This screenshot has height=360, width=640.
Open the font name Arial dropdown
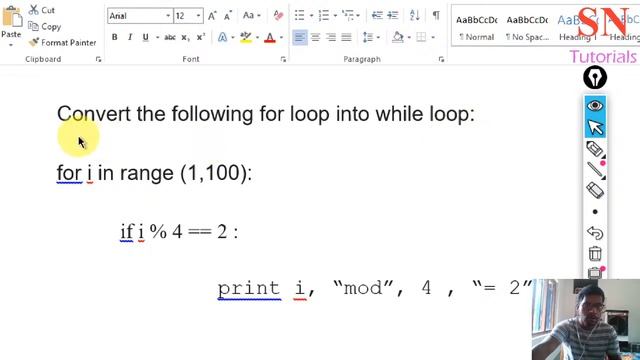pyautogui.click(x=168, y=16)
